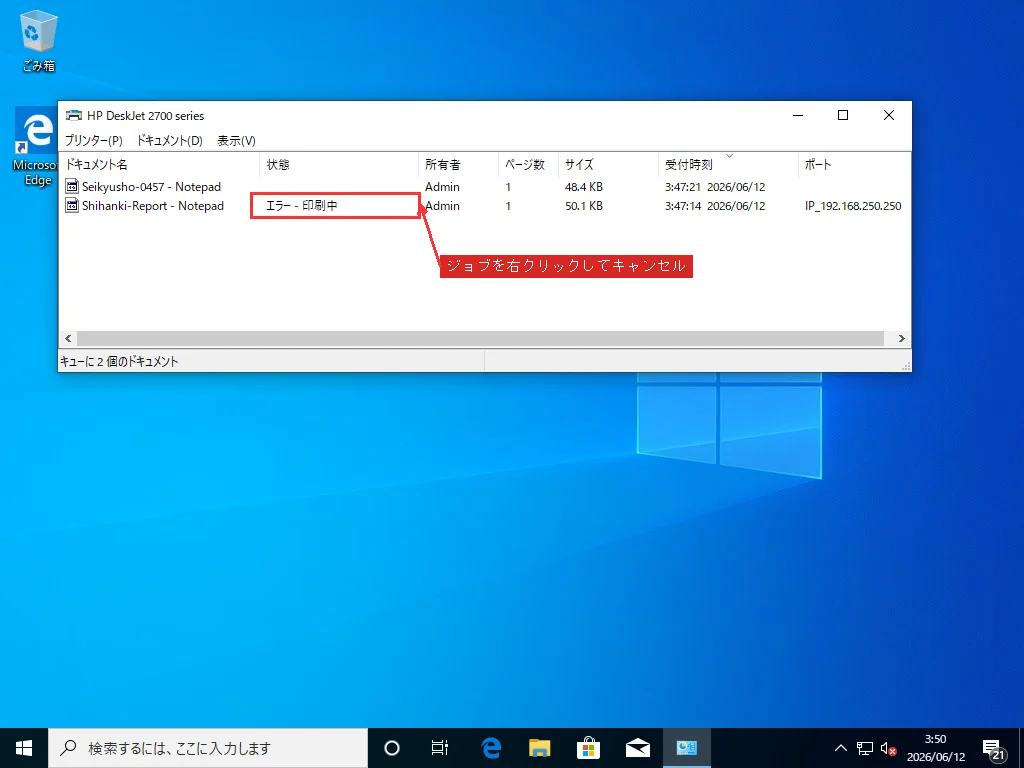Sort by 受付時刻 column header
The height and width of the screenshot is (768, 1024).
pos(728,165)
